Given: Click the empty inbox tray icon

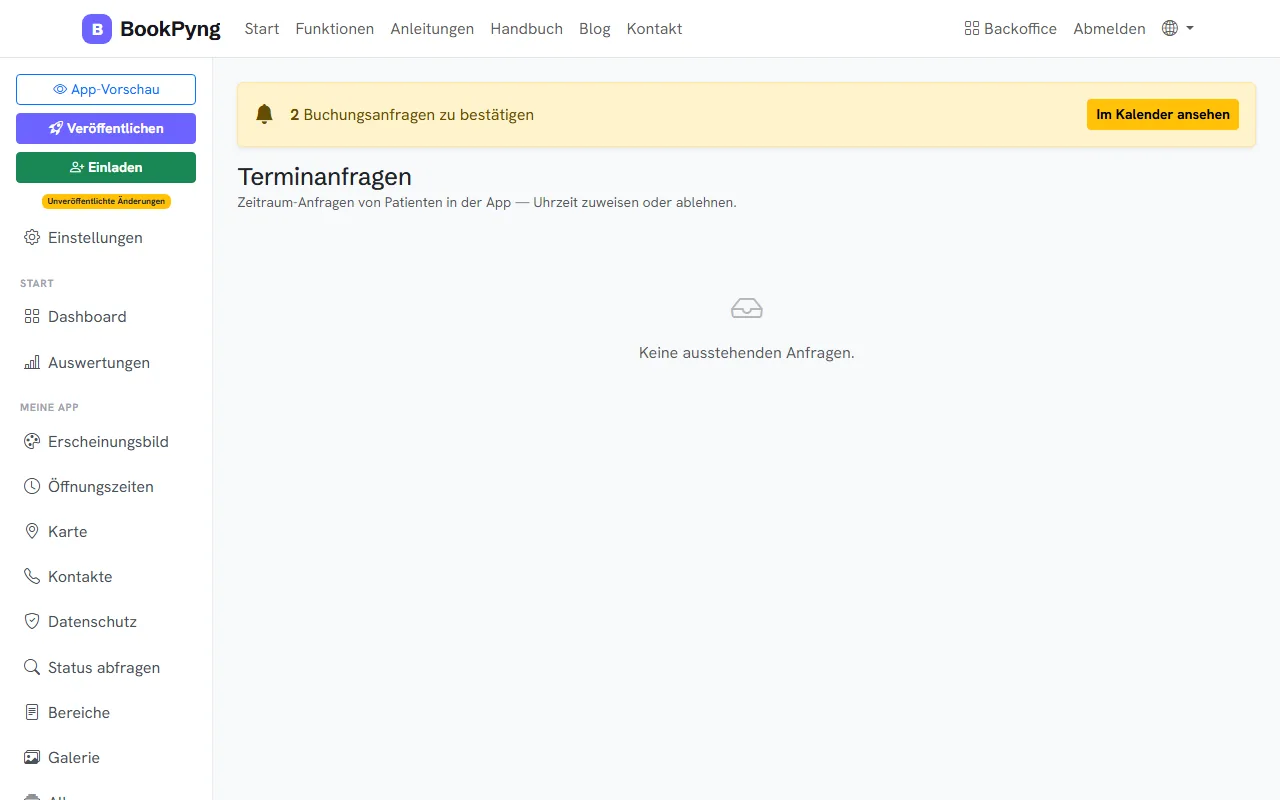Looking at the screenshot, I should pos(747,308).
